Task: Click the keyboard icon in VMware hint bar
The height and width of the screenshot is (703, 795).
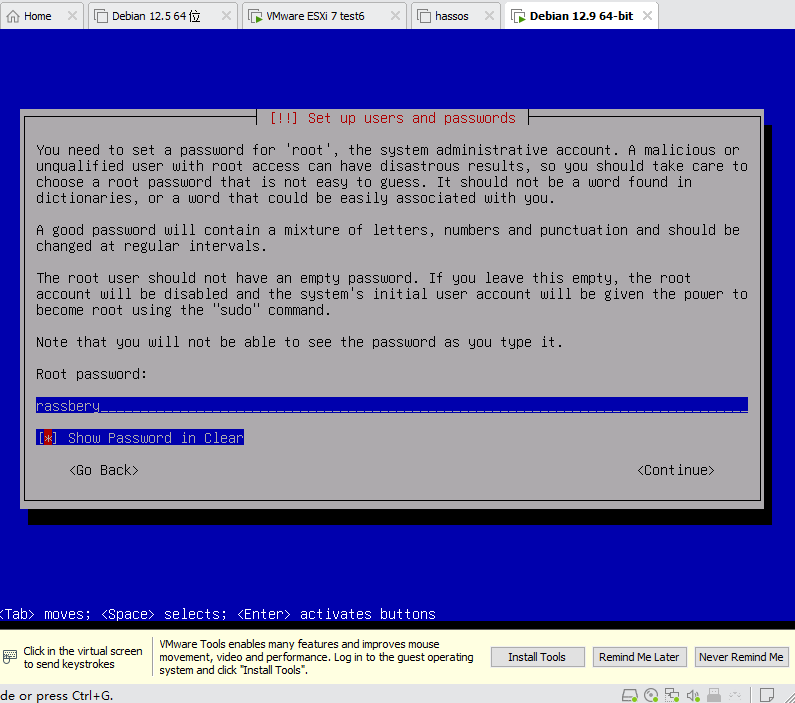Action: tap(10, 657)
